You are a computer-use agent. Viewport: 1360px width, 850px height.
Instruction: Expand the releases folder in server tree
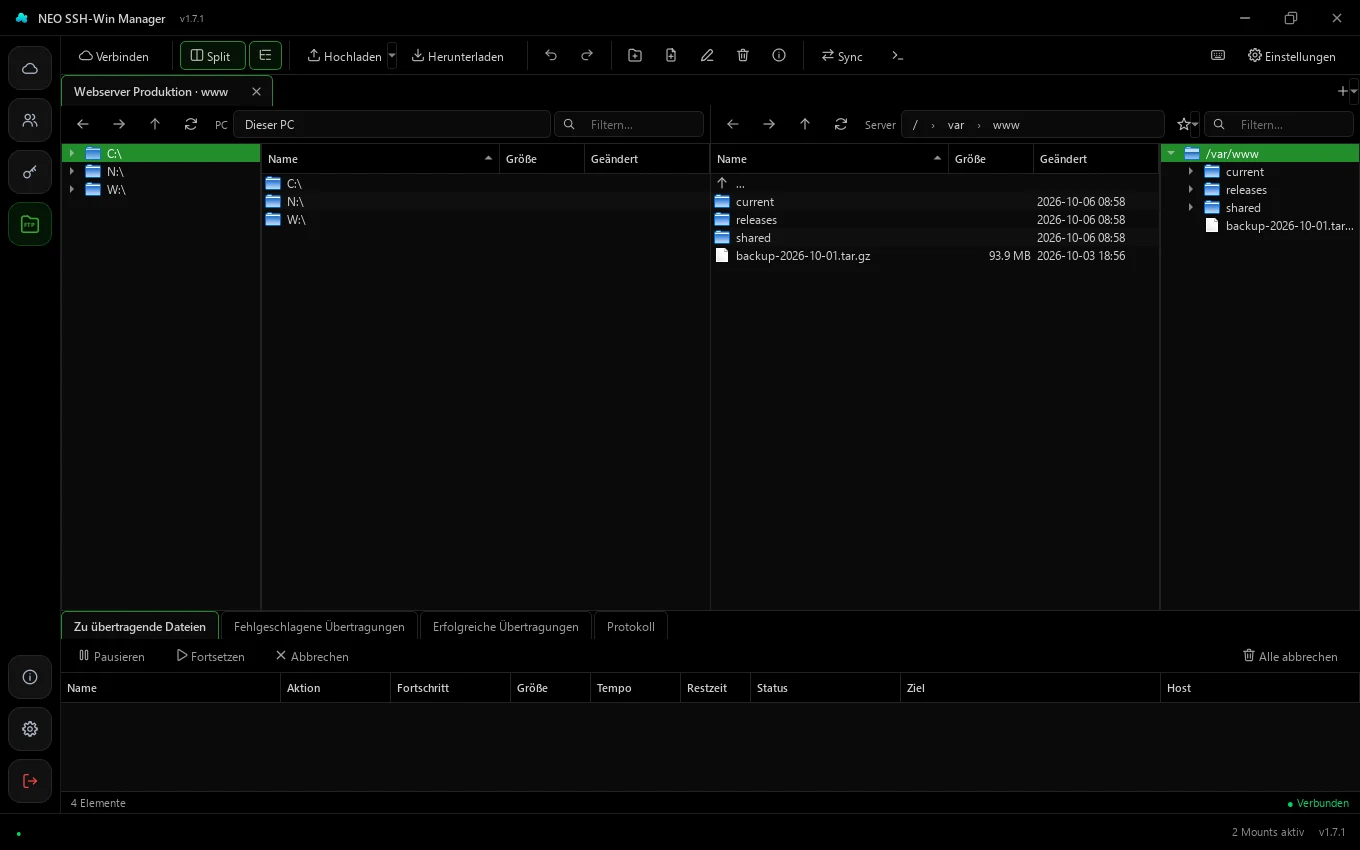[1191, 190]
